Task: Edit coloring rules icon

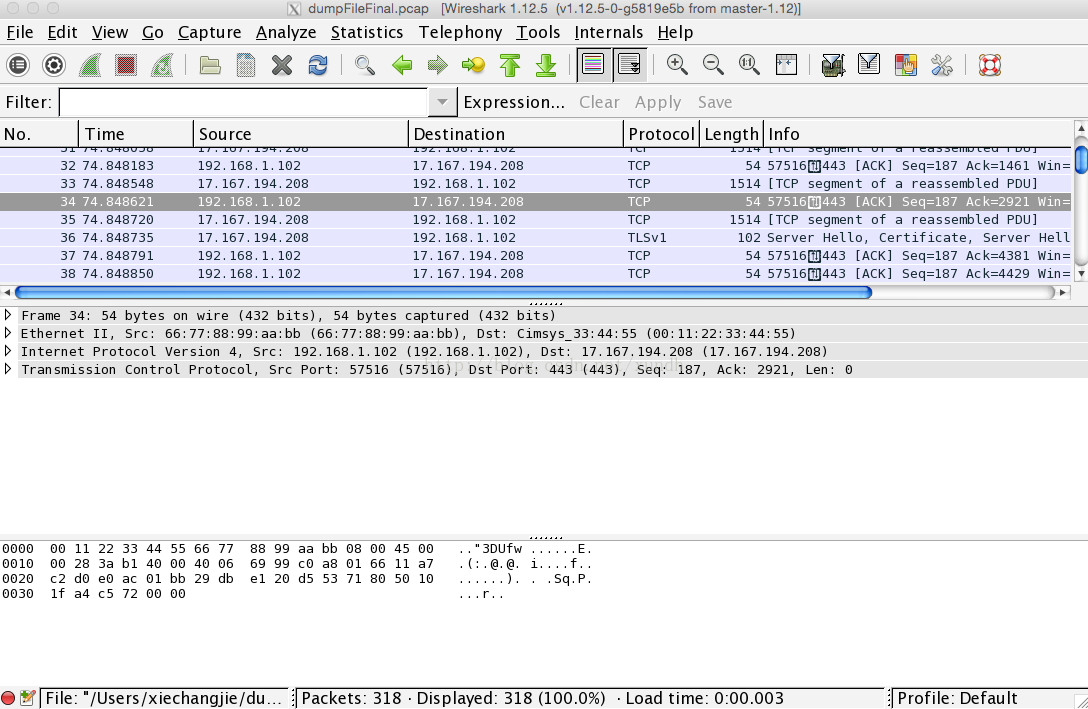Action: point(906,65)
